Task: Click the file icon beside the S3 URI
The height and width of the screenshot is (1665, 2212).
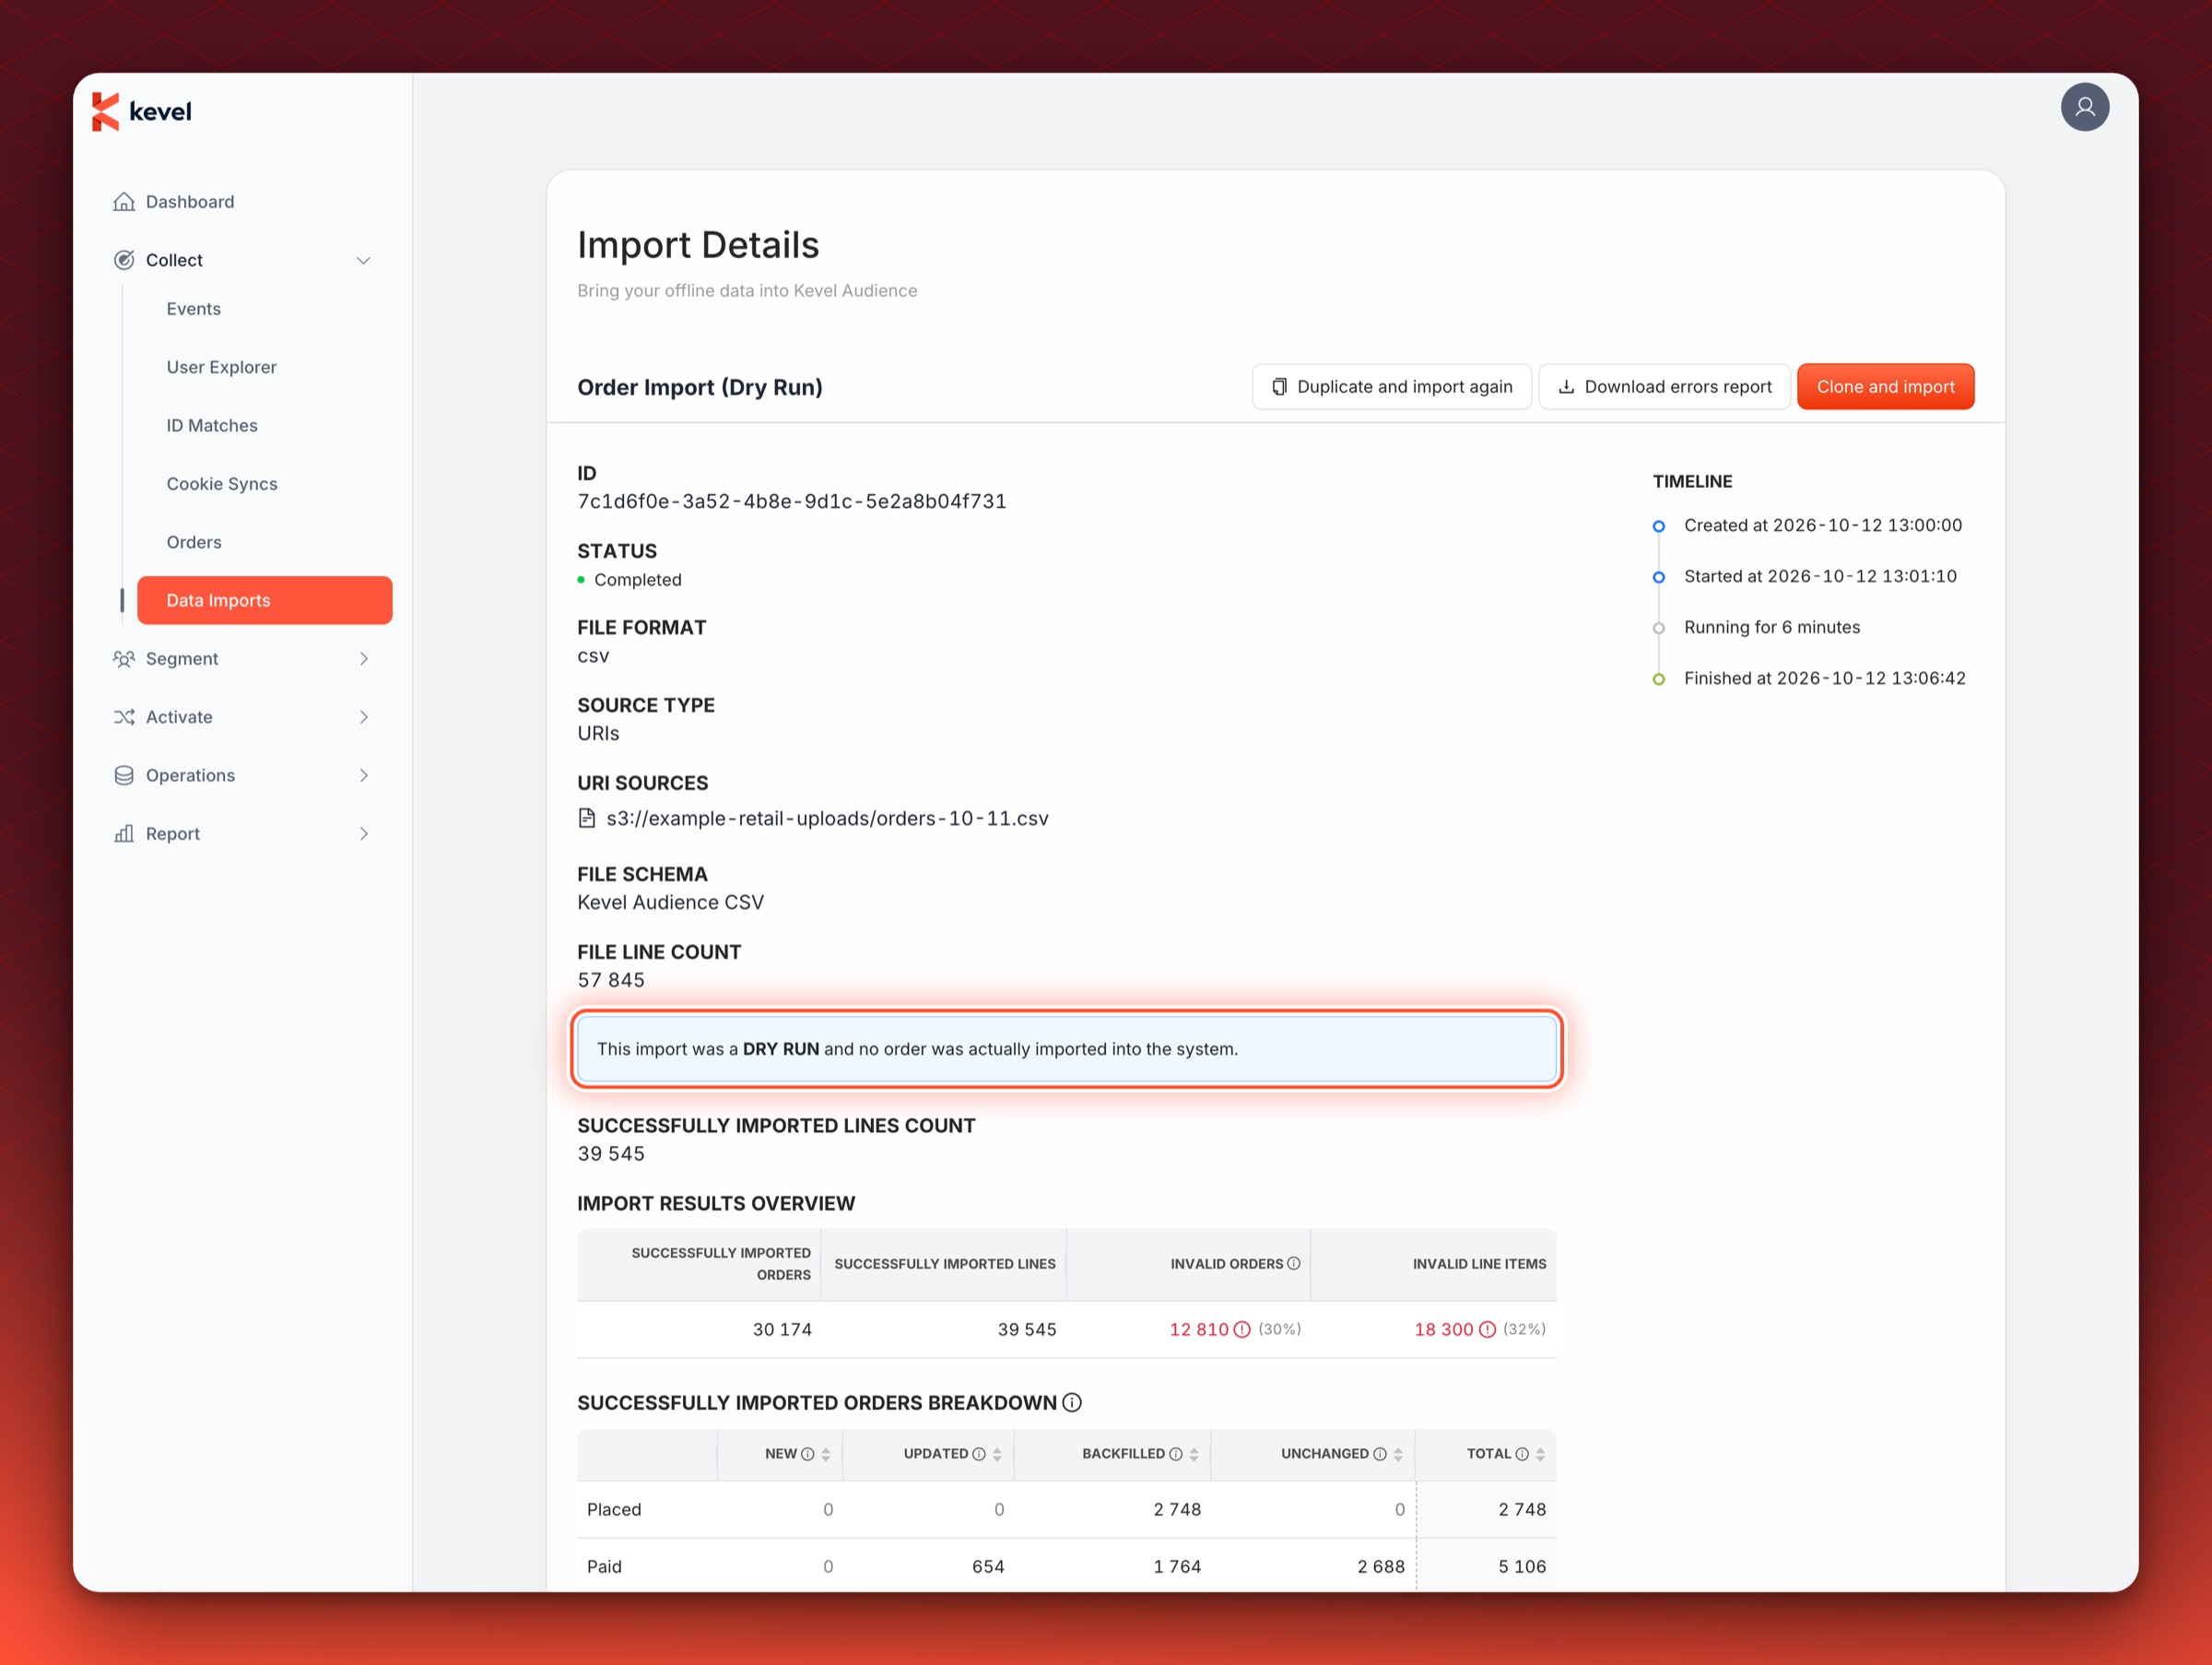Action: click(x=587, y=818)
